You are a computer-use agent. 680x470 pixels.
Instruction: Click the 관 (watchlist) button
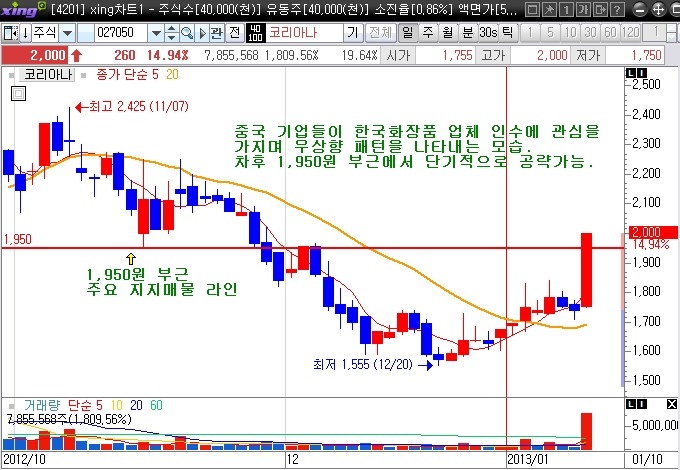point(216,33)
